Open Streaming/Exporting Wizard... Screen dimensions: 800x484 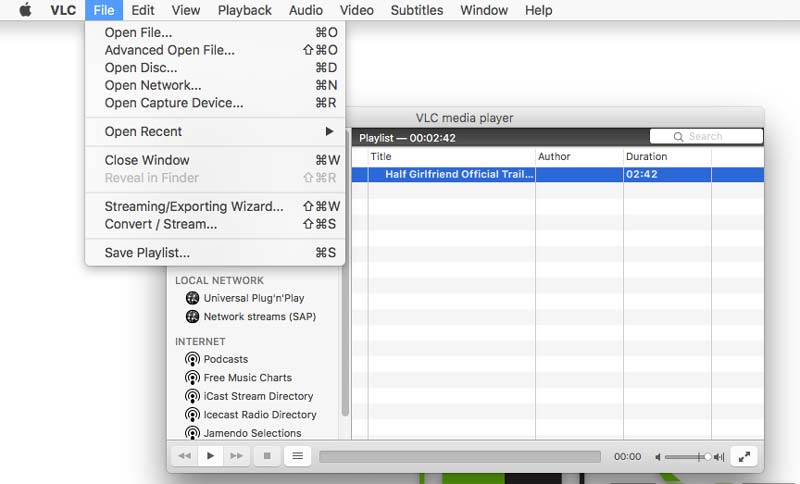215,207
